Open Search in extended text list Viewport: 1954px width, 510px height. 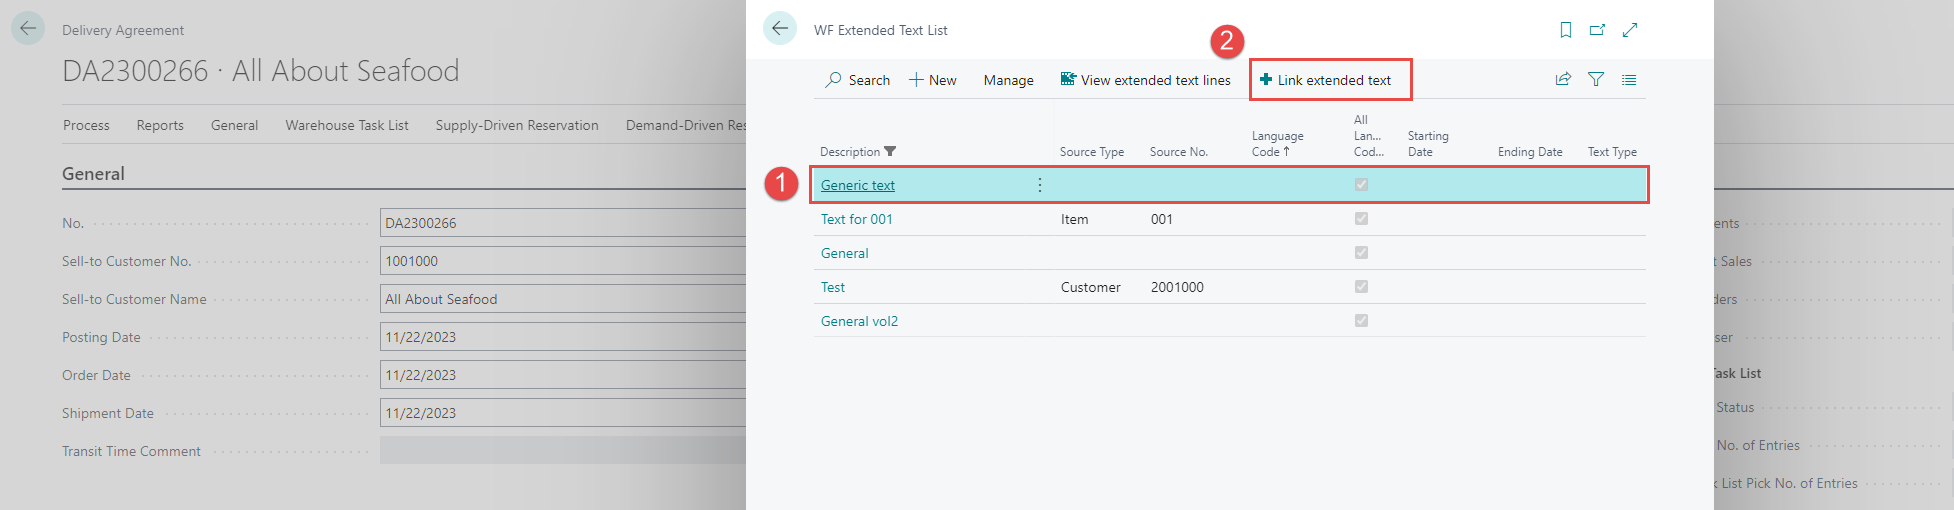coord(857,80)
